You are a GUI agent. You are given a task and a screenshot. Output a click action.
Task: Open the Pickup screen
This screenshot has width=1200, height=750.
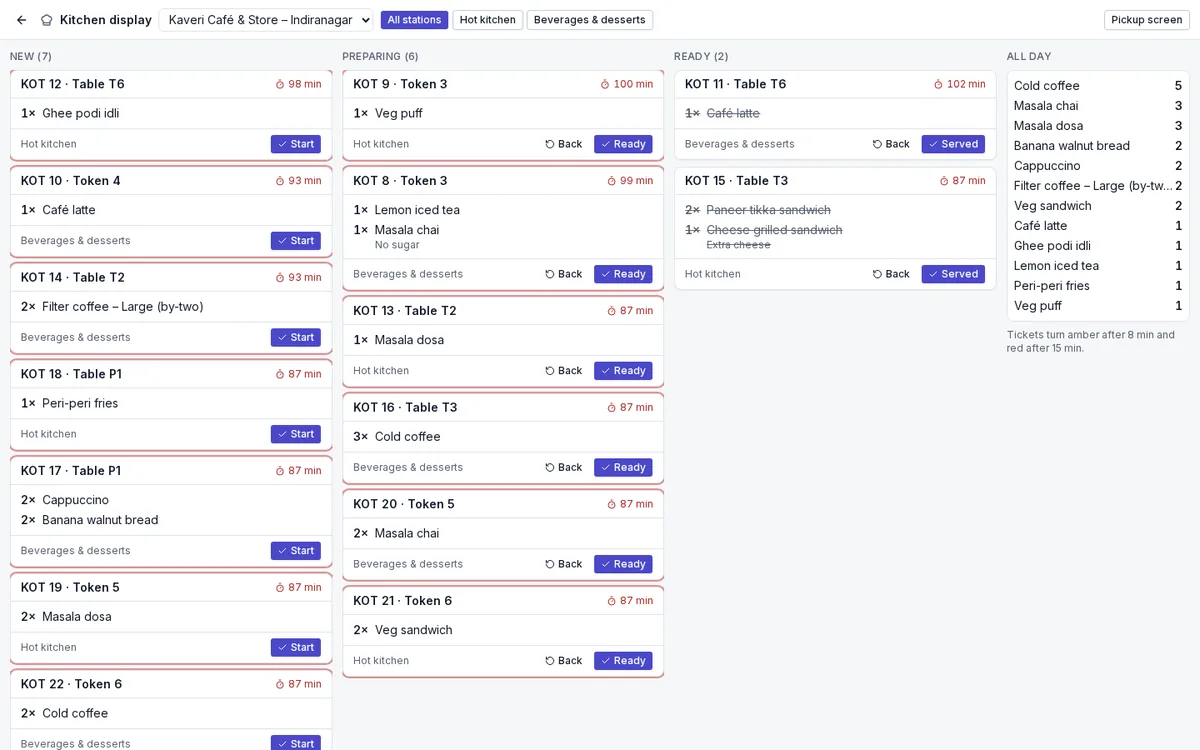(x=1147, y=20)
